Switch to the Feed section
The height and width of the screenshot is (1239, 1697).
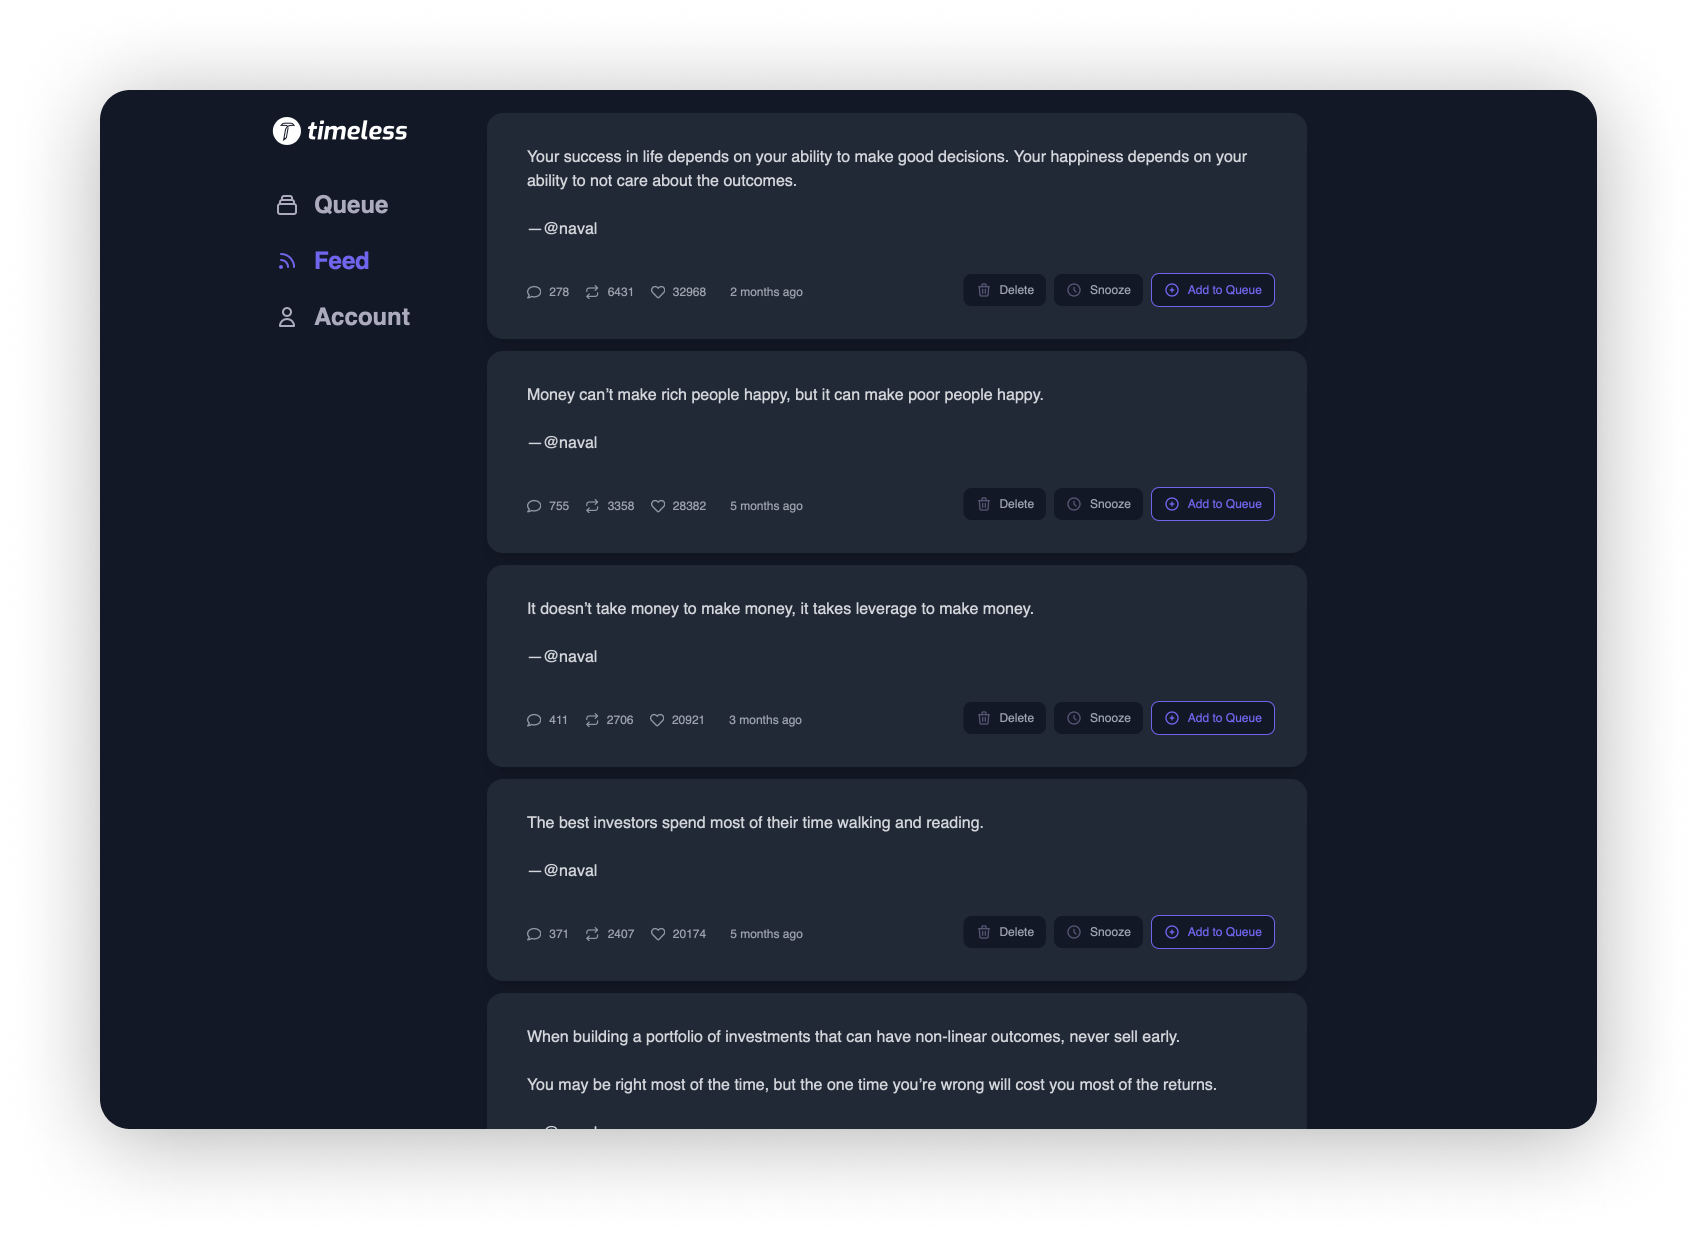(x=341, y=261)
